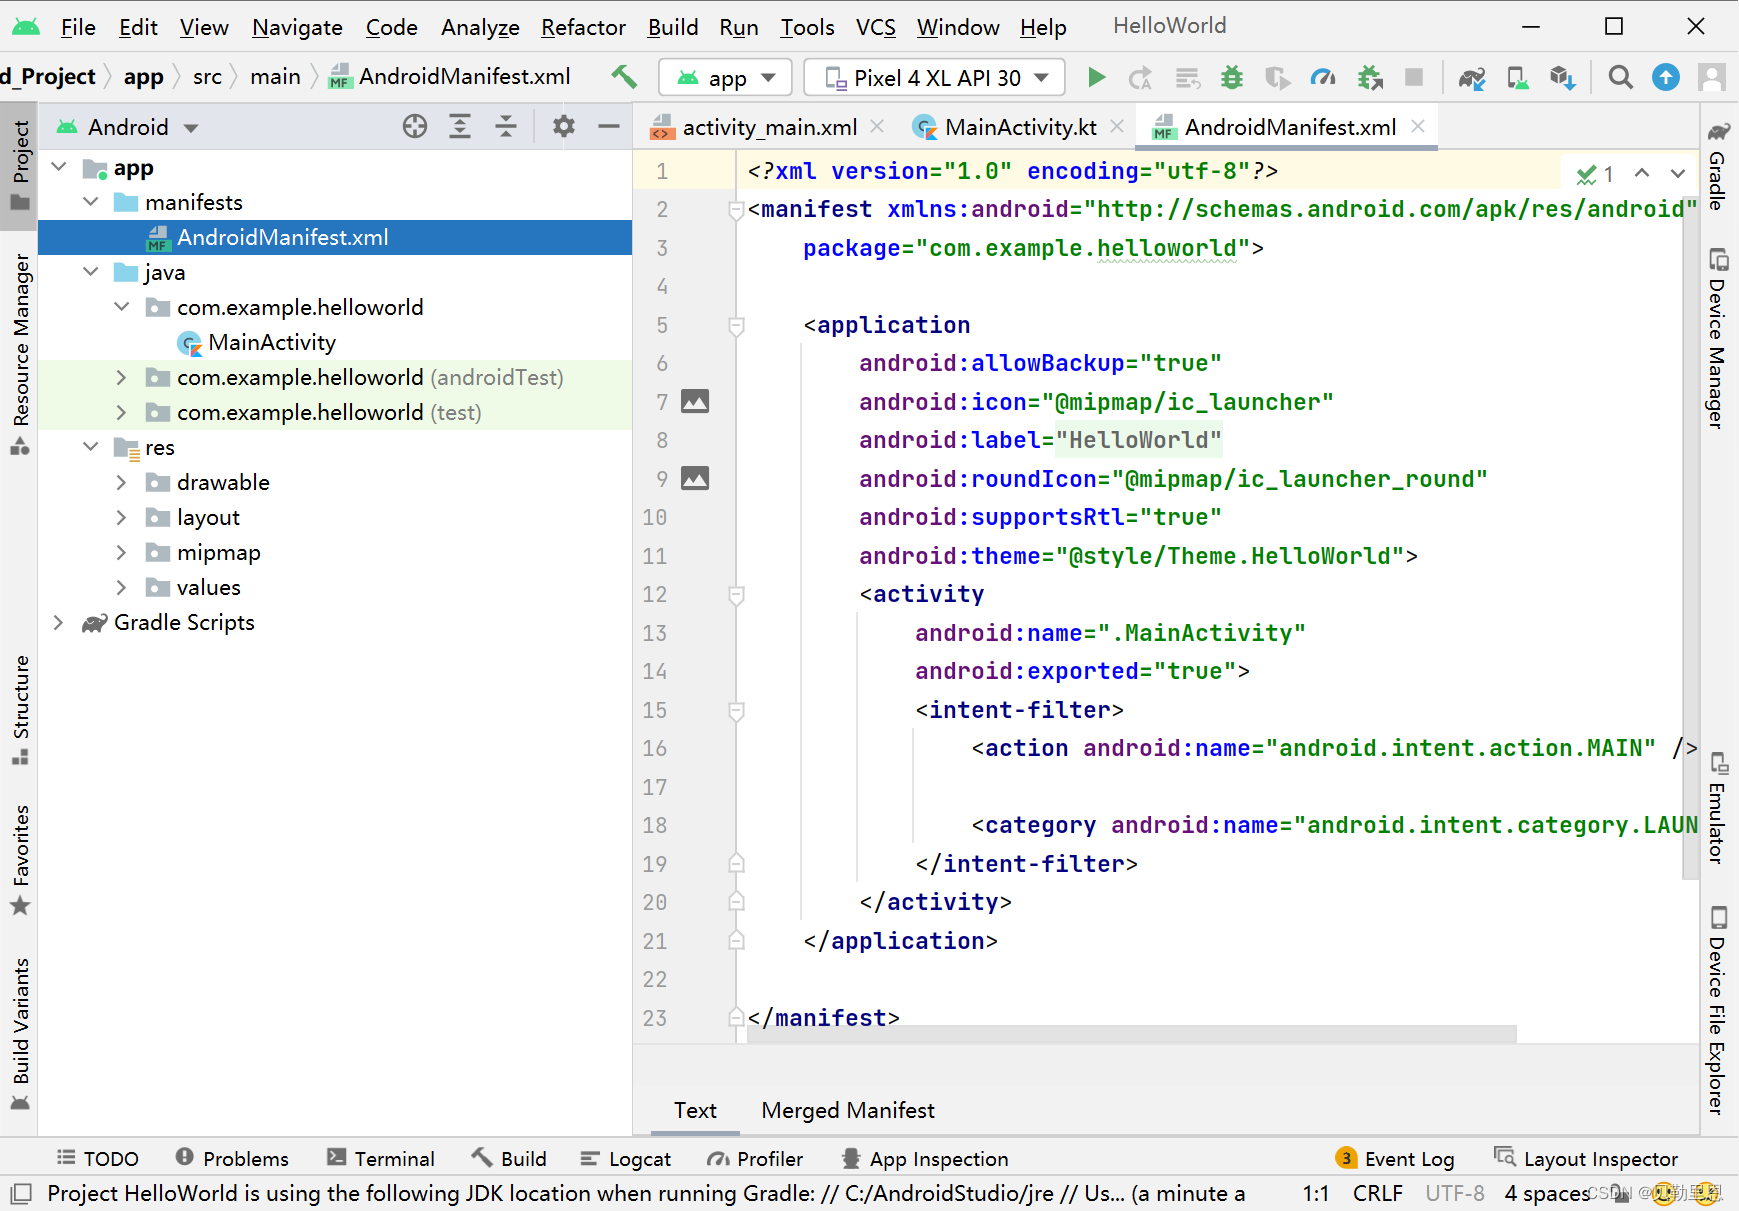The height and width of the screenshot is (1211, 1739).
Task: Select MainActivity in the project tree
Action: point(272,342)
